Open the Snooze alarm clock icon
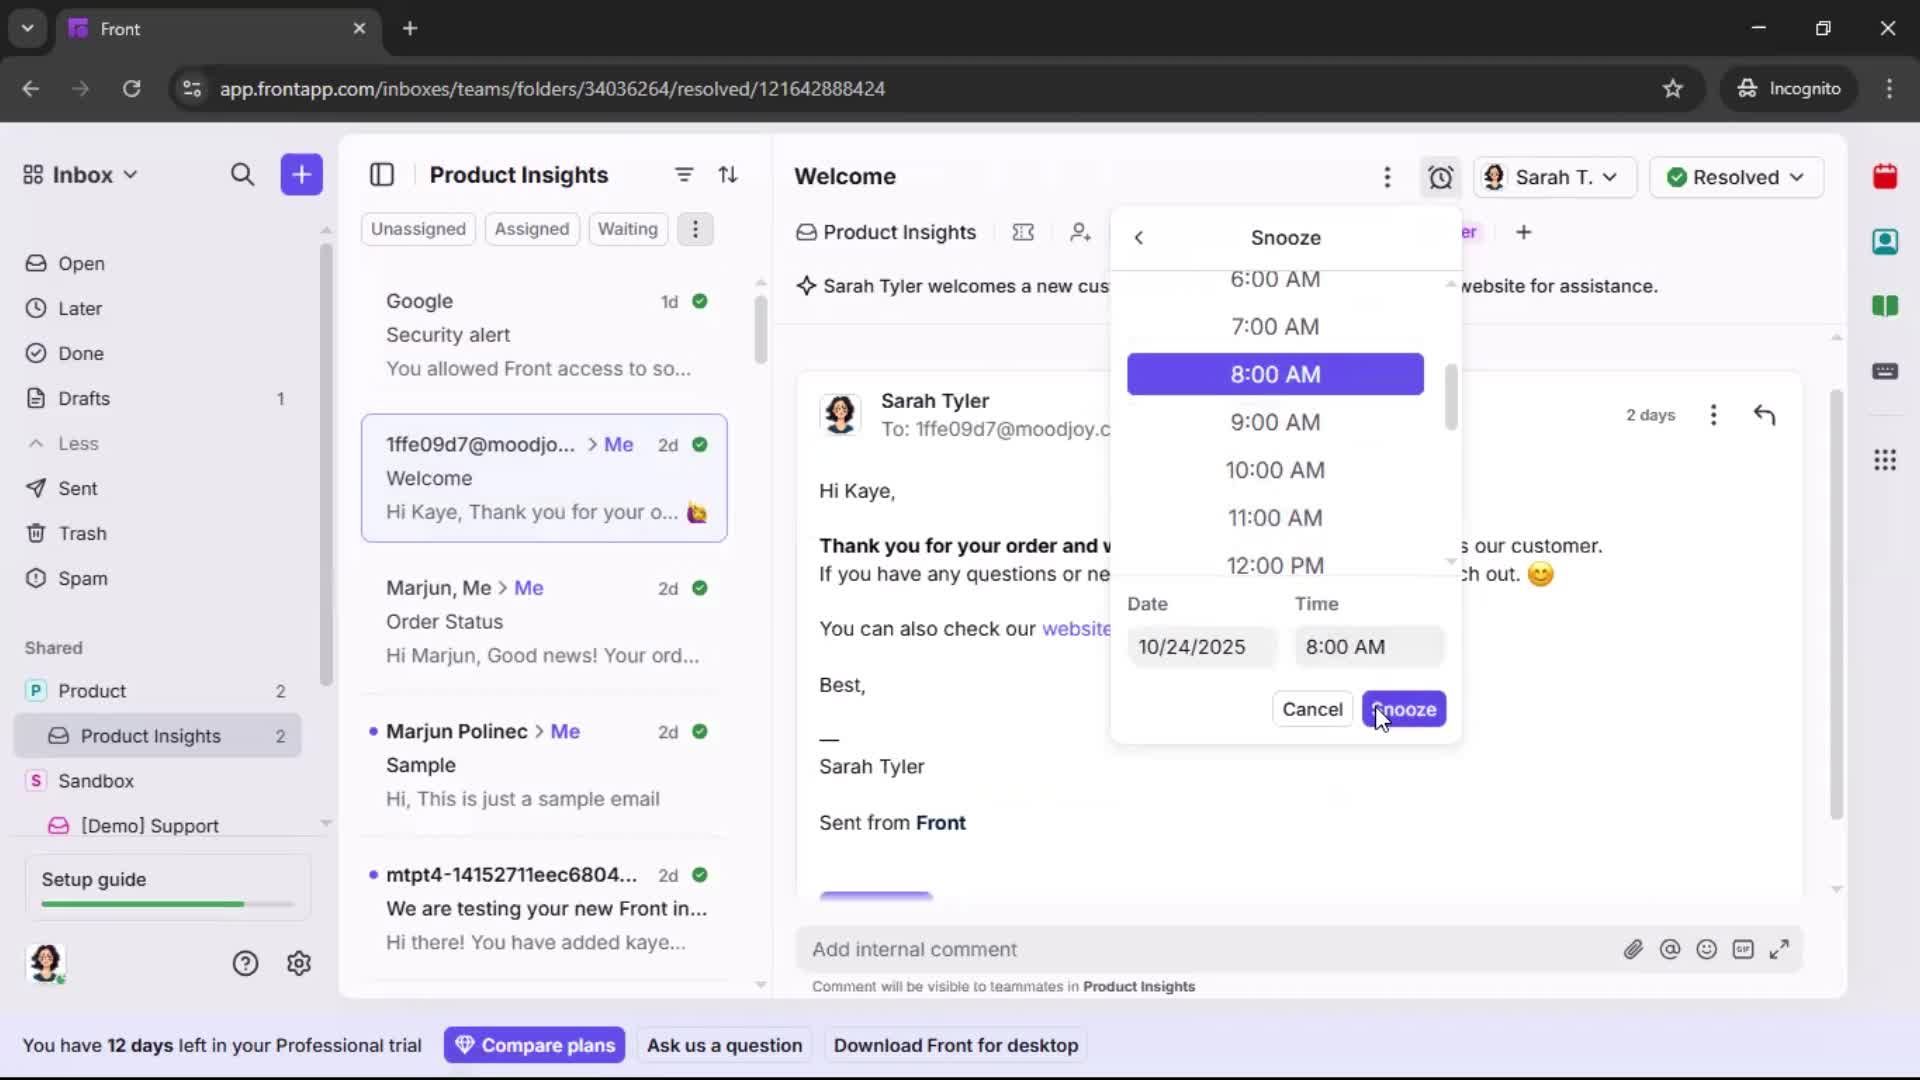 click(x=1440, y=177)
